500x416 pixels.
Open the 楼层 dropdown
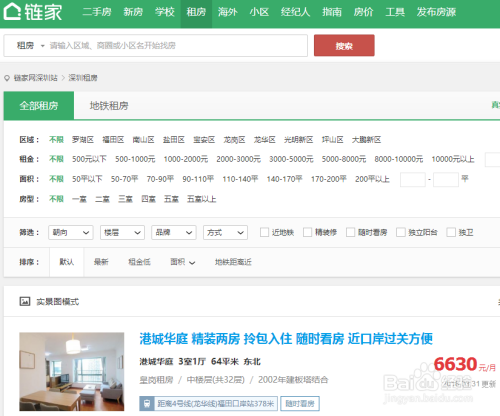pos(122,232)
